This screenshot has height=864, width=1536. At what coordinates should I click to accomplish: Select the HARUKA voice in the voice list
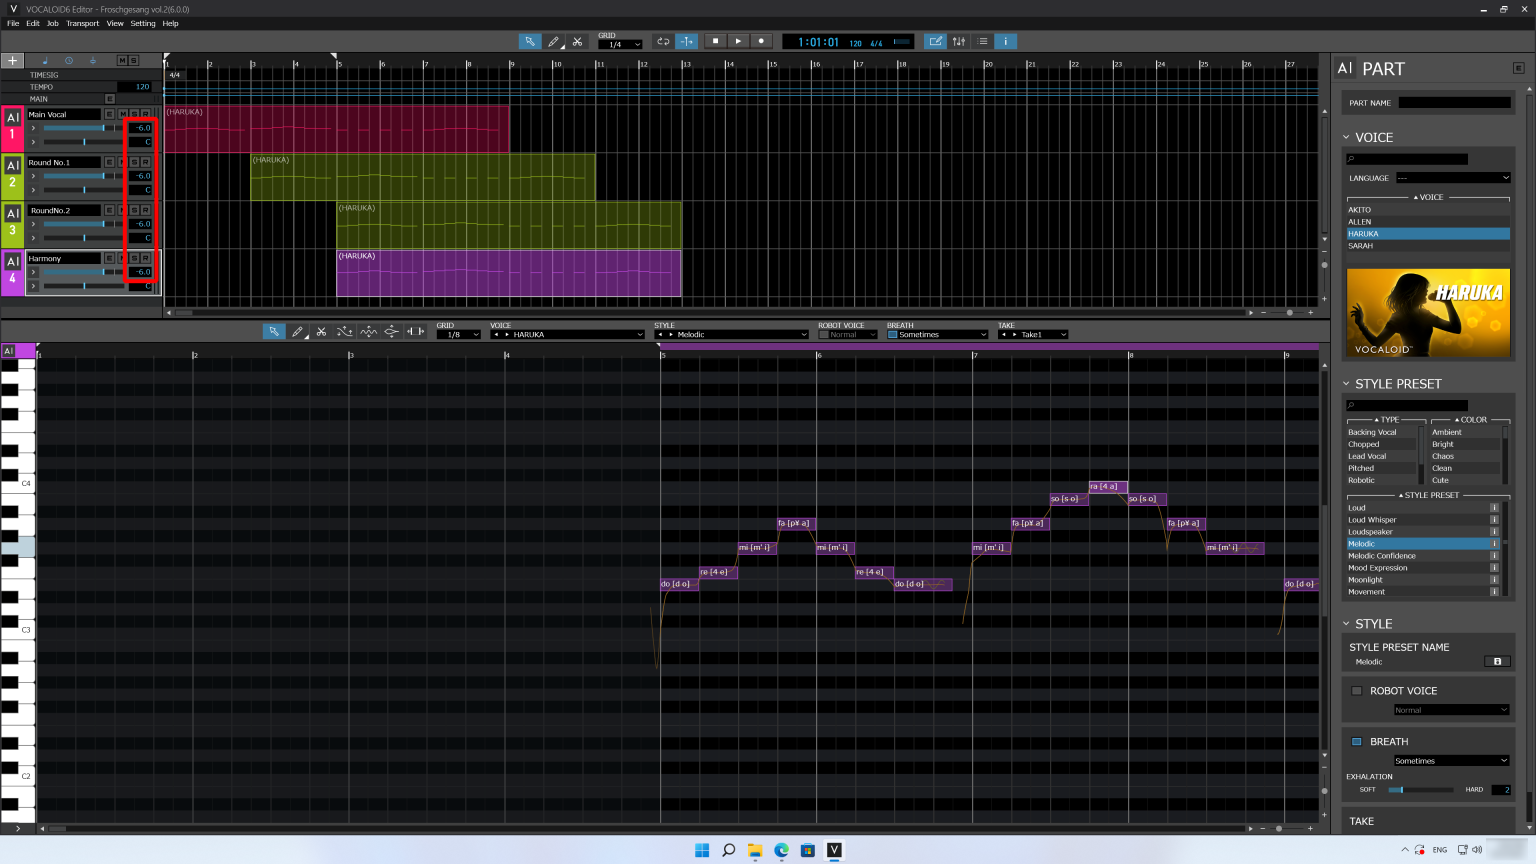point(1428,233)
